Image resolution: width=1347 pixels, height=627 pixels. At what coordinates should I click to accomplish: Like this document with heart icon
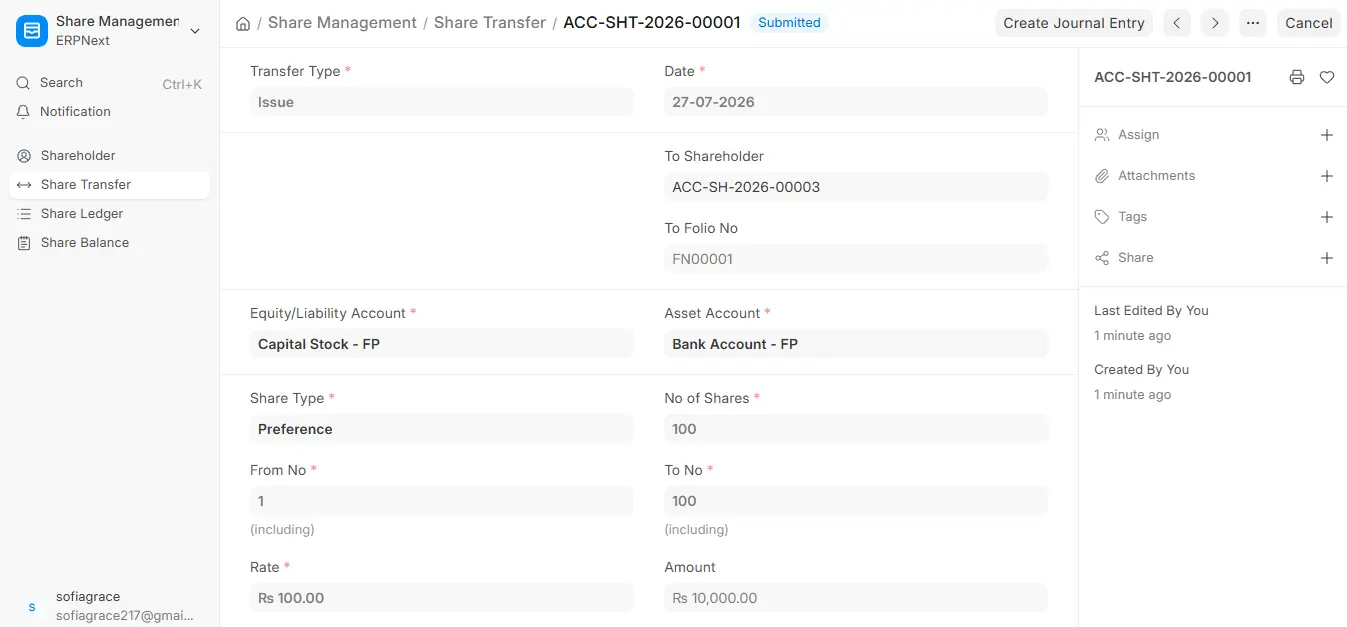(x=1327, y=77)
